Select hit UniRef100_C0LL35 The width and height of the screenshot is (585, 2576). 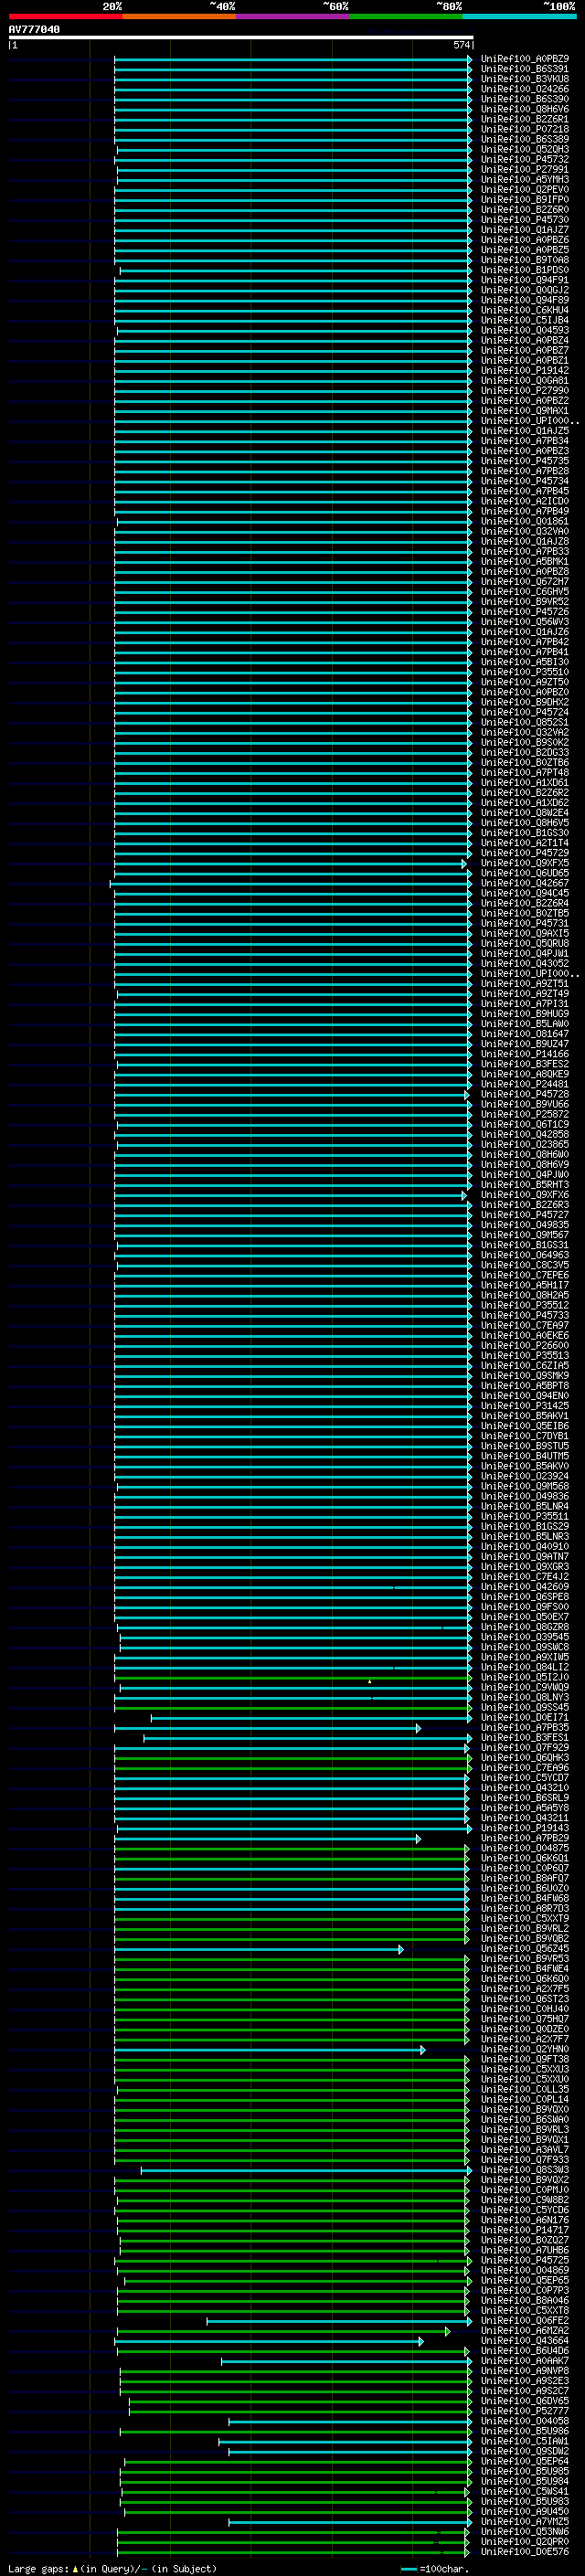[525, 2088]
